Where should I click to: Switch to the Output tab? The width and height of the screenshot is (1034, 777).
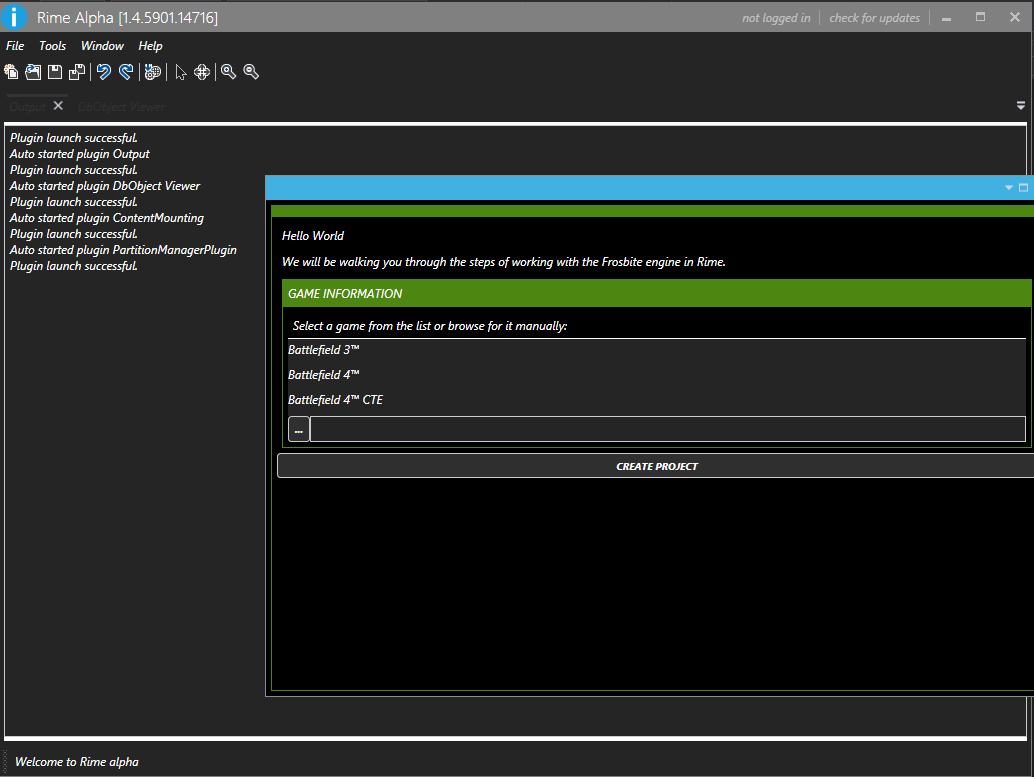pos(28,106)
